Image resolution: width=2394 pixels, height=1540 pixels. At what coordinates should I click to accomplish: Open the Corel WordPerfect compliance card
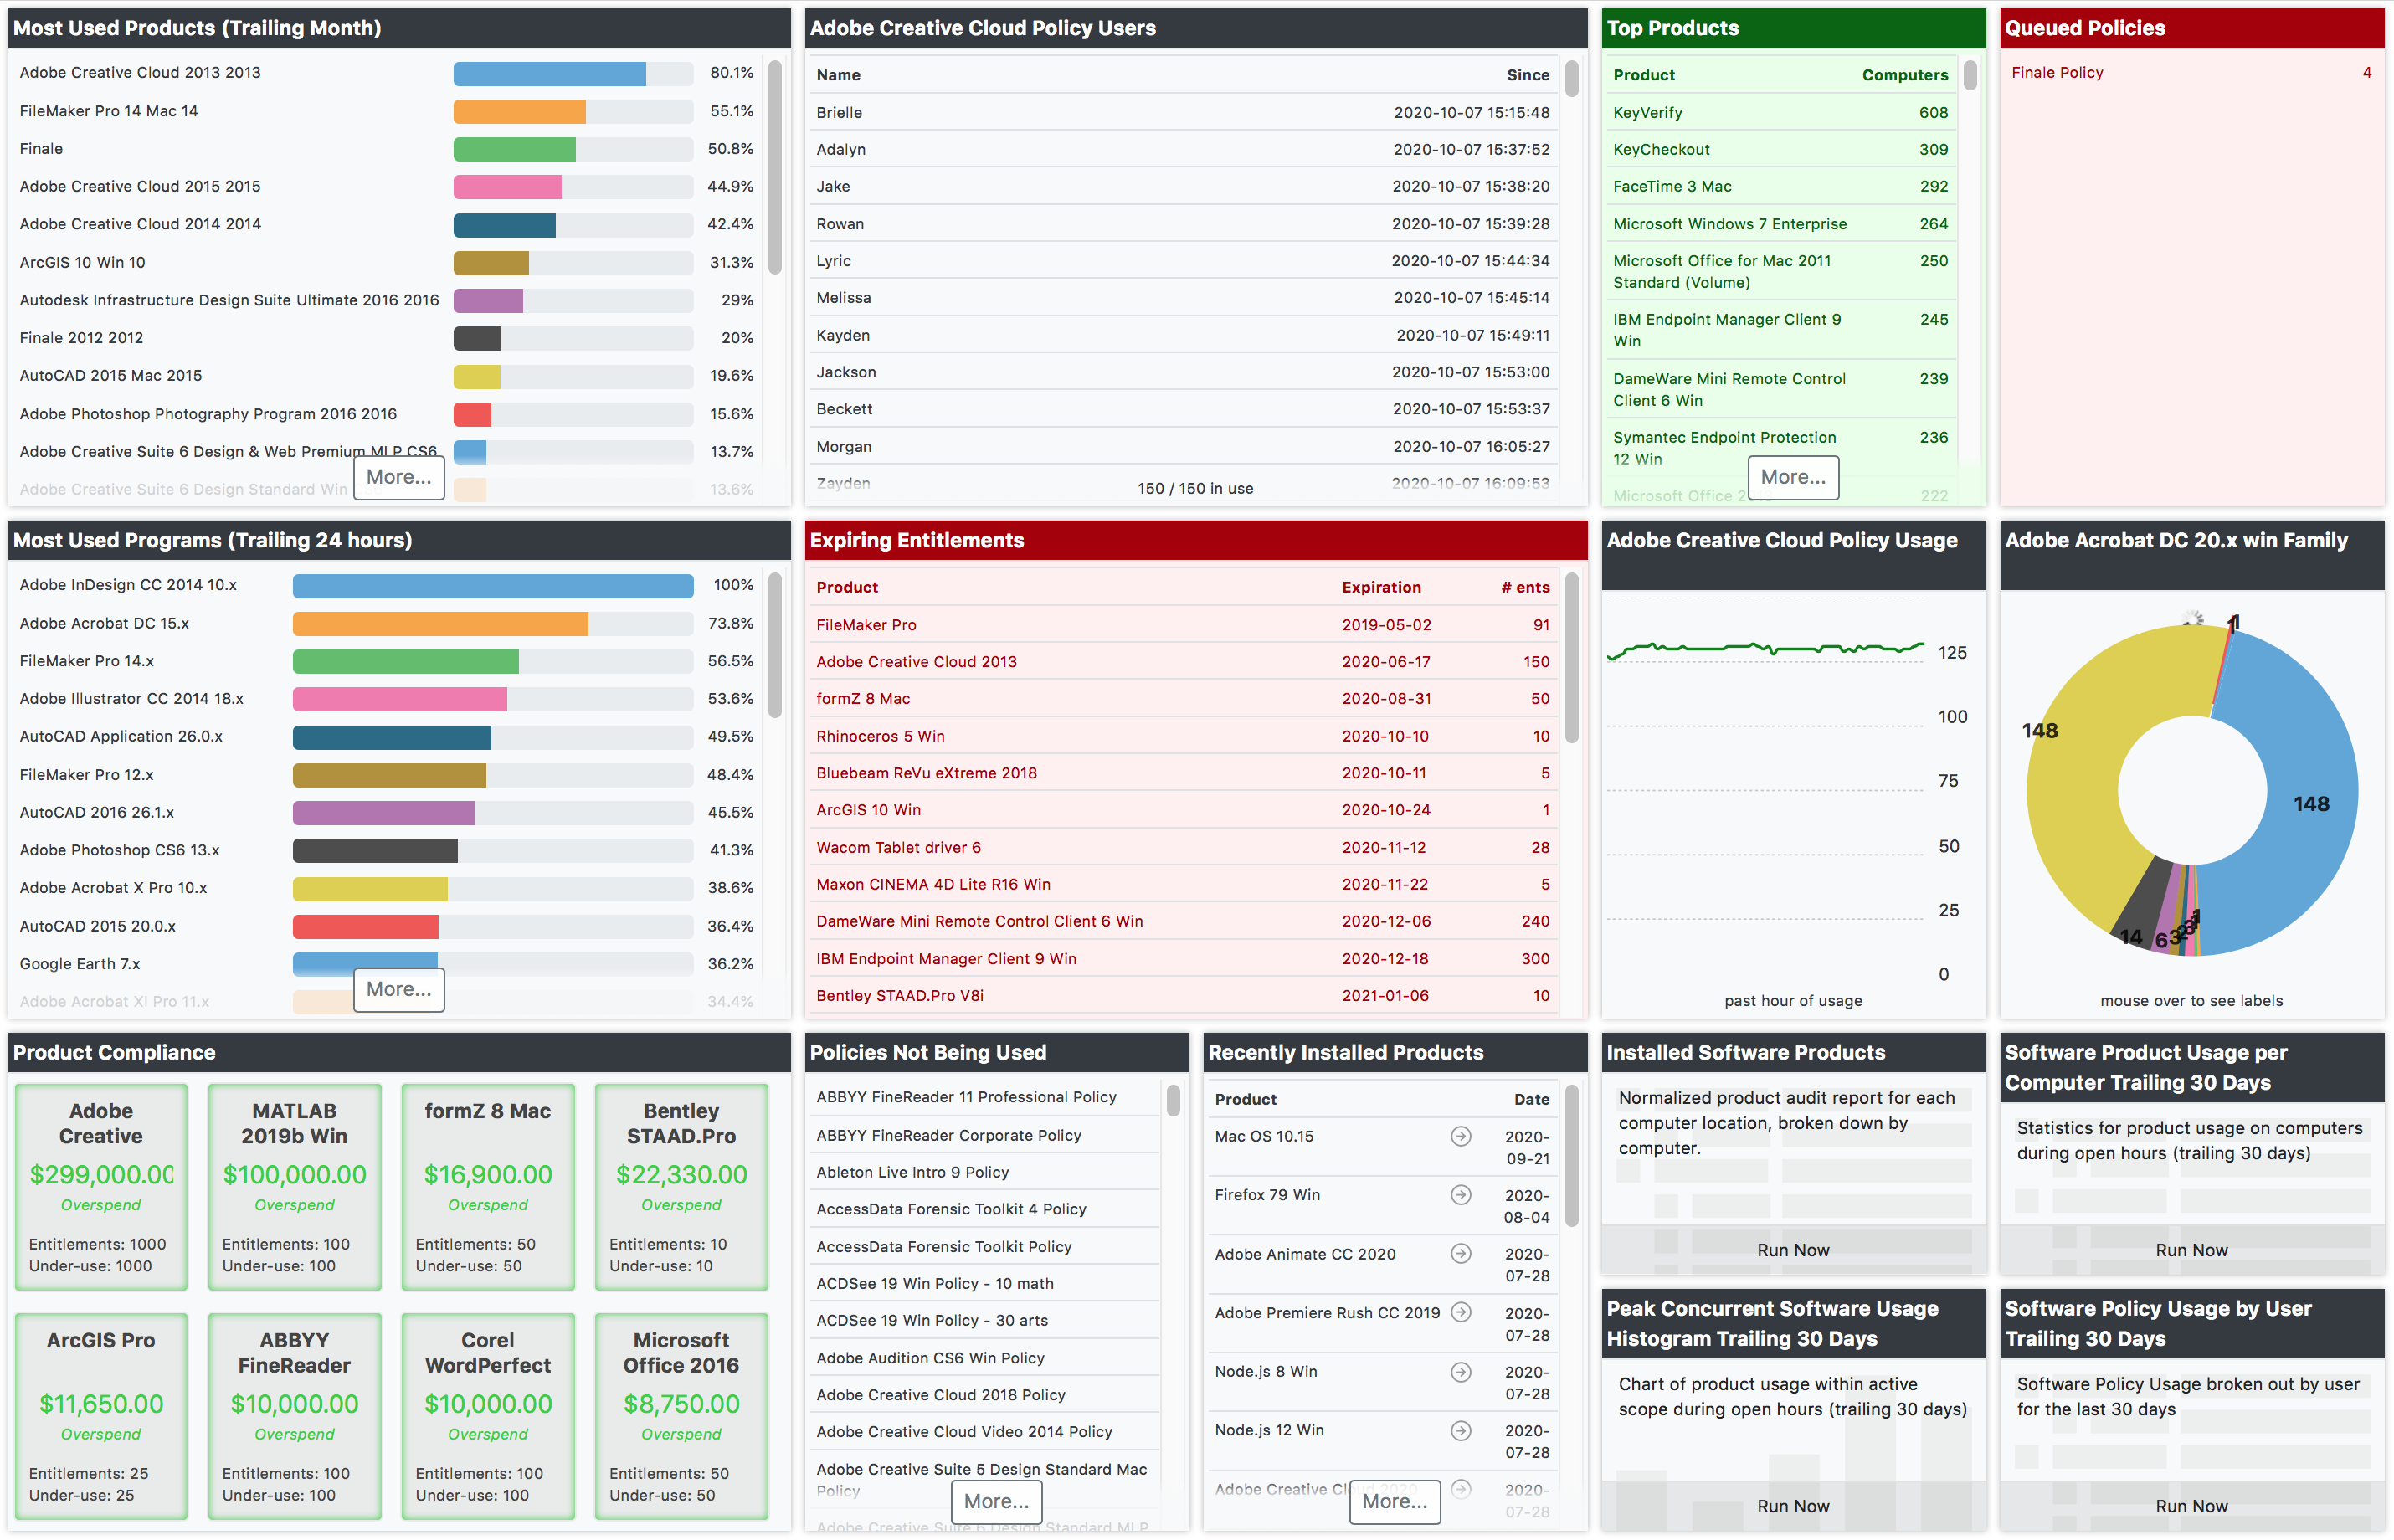click(487, 1416)
